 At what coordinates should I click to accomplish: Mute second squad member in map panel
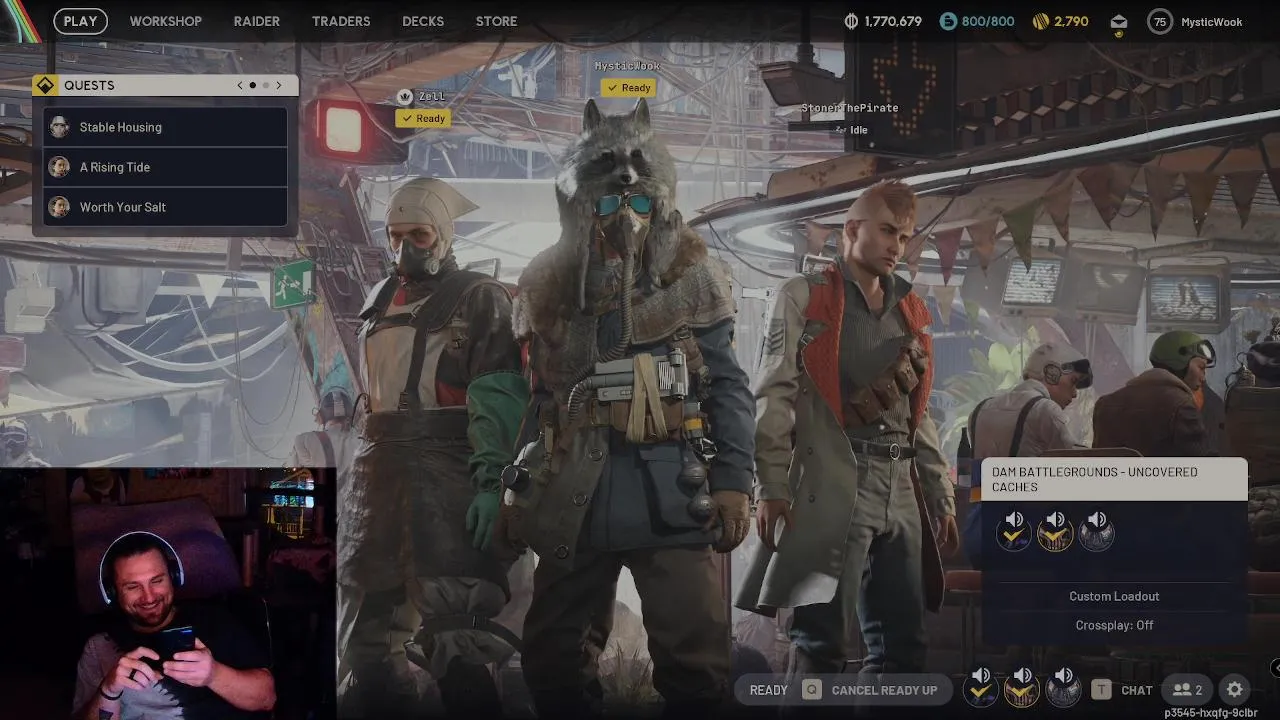[x=1055, y=531]
